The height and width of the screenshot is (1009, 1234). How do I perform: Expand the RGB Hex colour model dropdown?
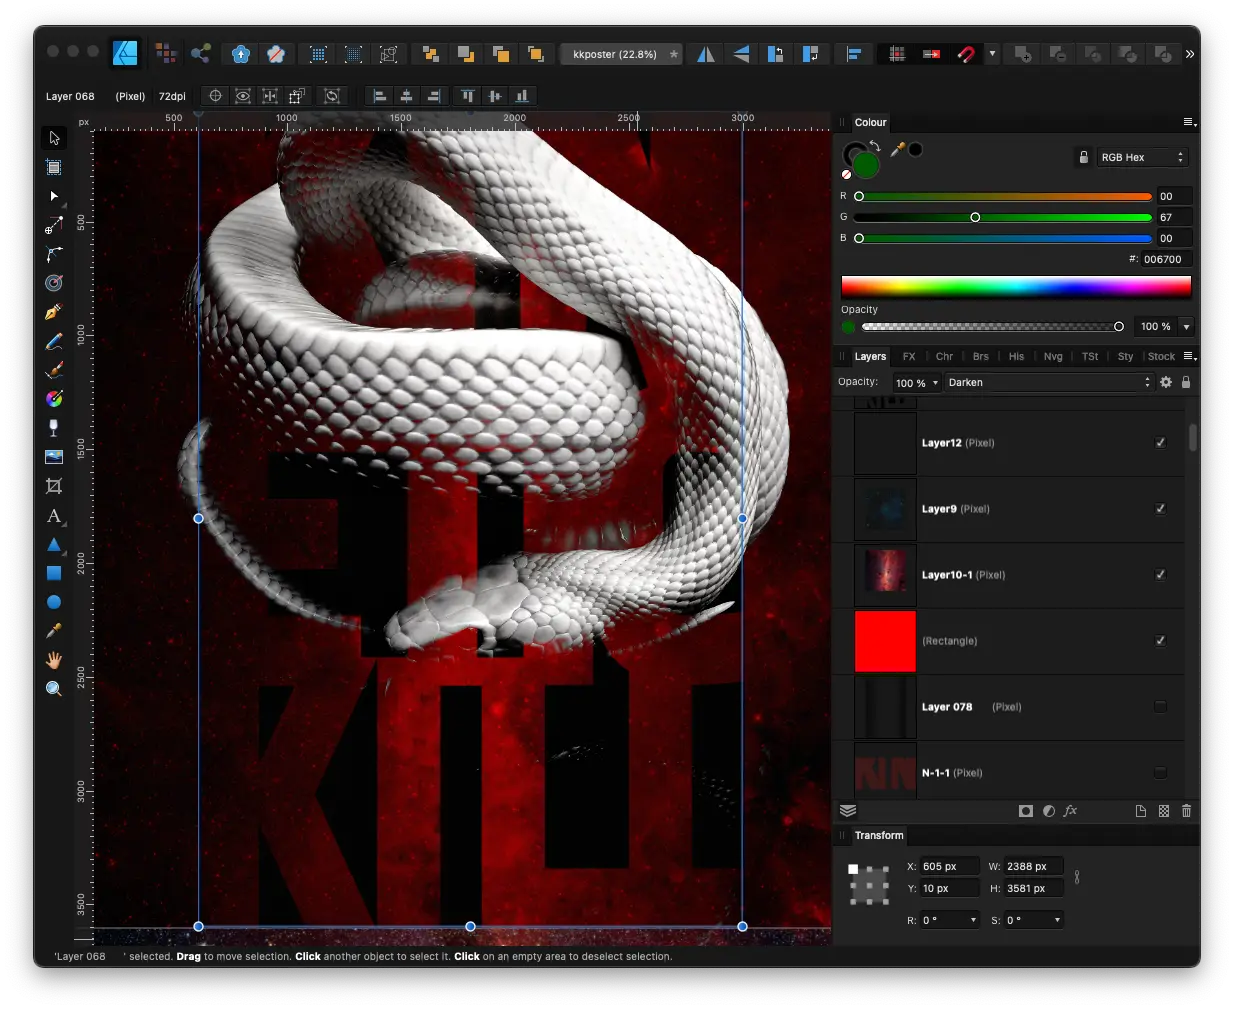[1141, 157]
